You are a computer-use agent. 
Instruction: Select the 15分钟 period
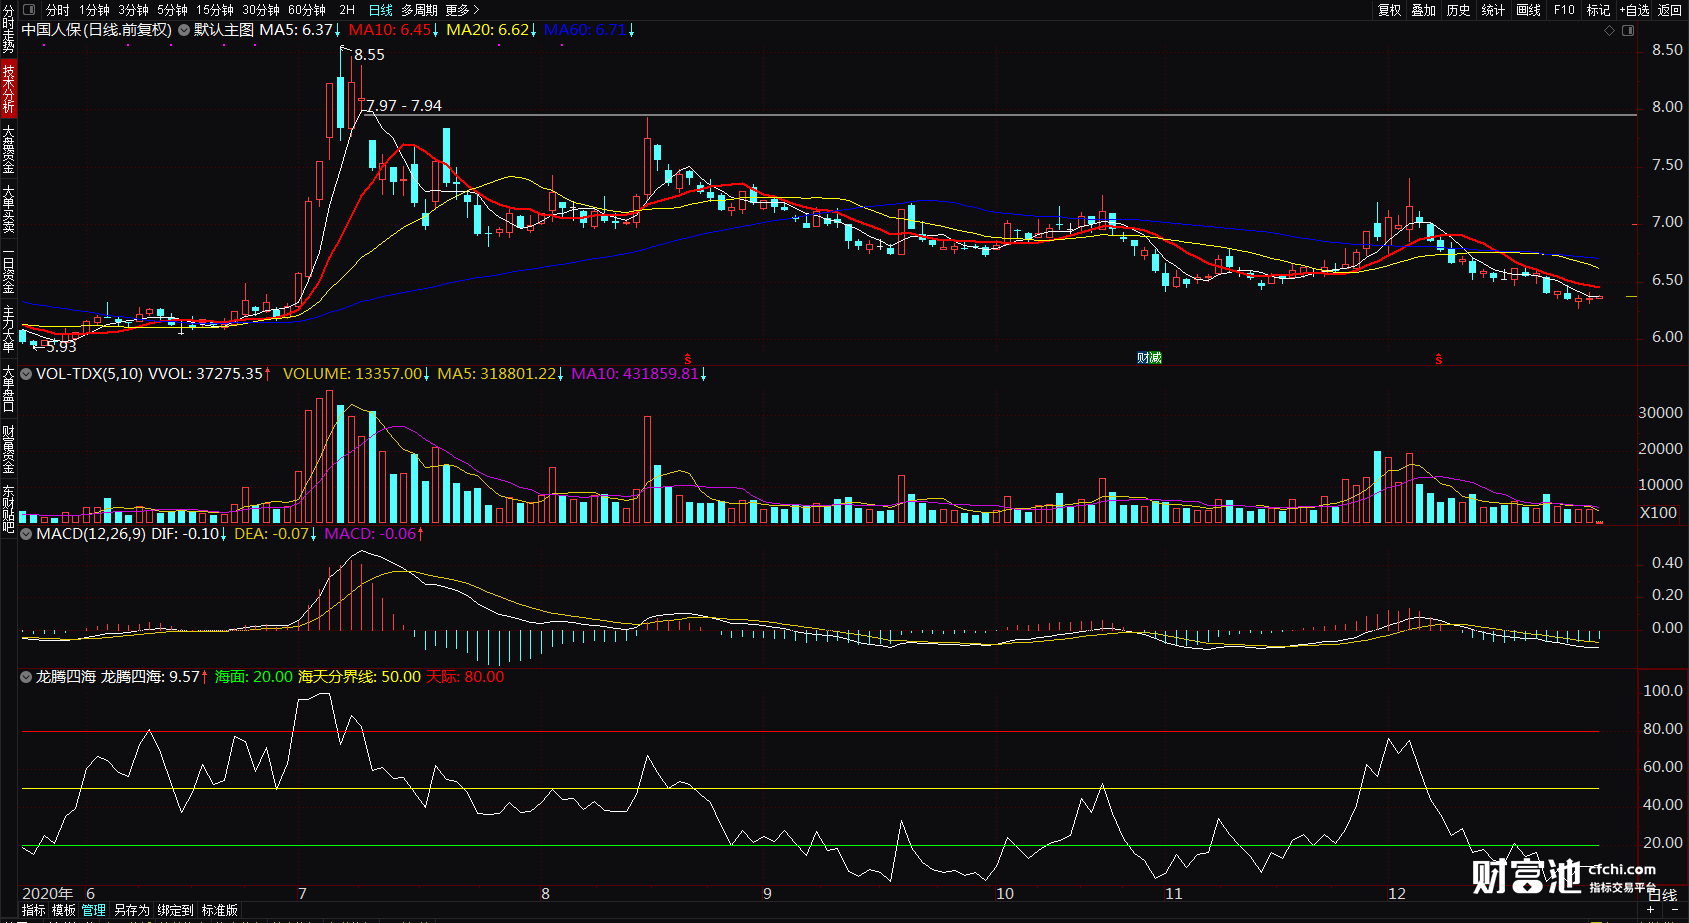(x=215, y=10)
